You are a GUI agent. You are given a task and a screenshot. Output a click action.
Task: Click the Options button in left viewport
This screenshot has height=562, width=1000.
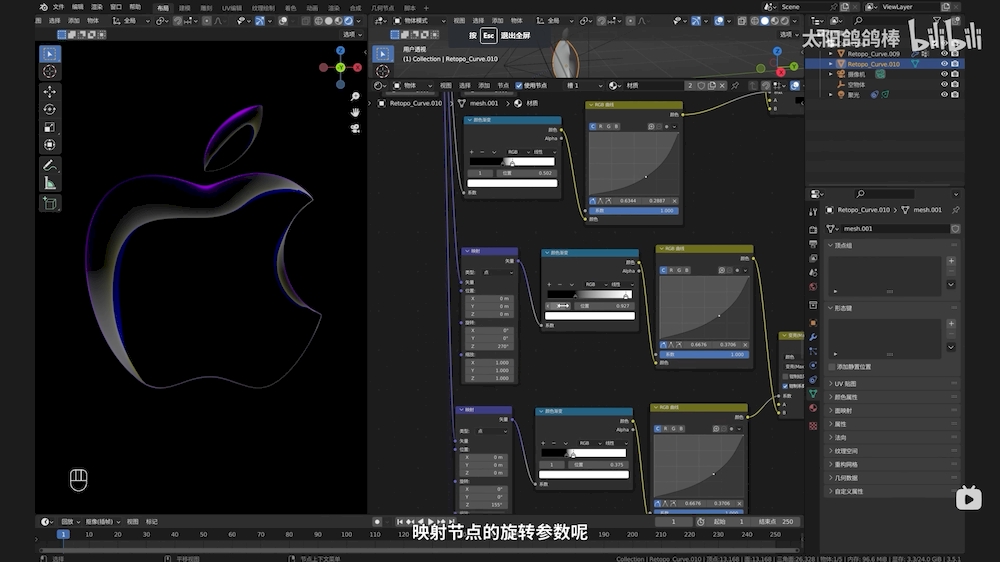[351, 34]
